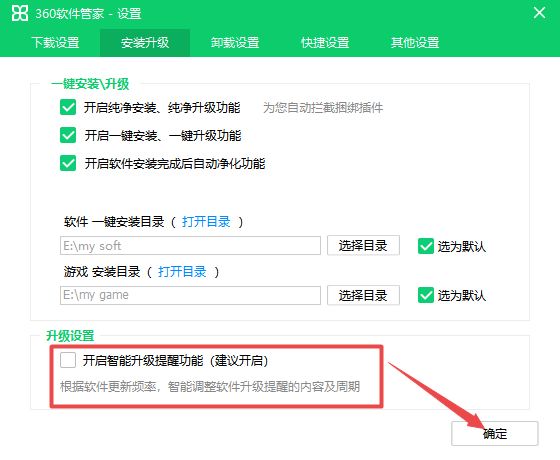Click 选择目录 button for game directory
560x460 pixels.
pyautogui.click(x=363, y=295)
